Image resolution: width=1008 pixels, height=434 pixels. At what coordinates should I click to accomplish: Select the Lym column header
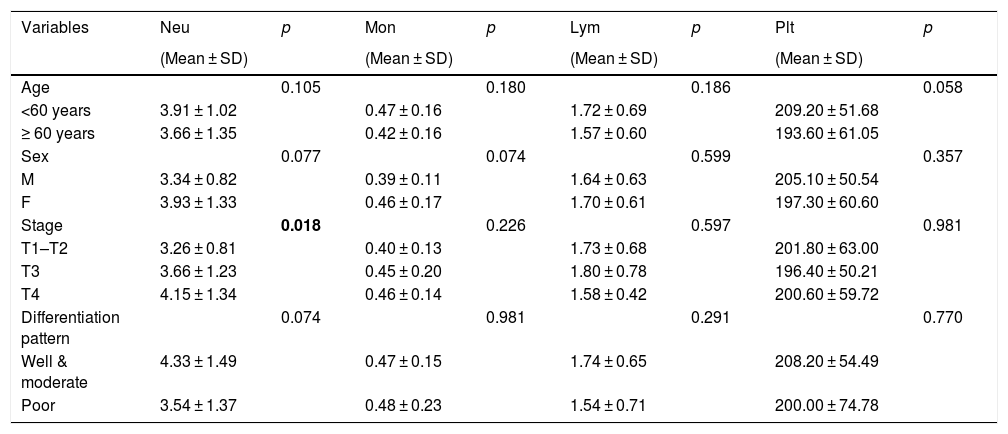click(x=583, y=28)
